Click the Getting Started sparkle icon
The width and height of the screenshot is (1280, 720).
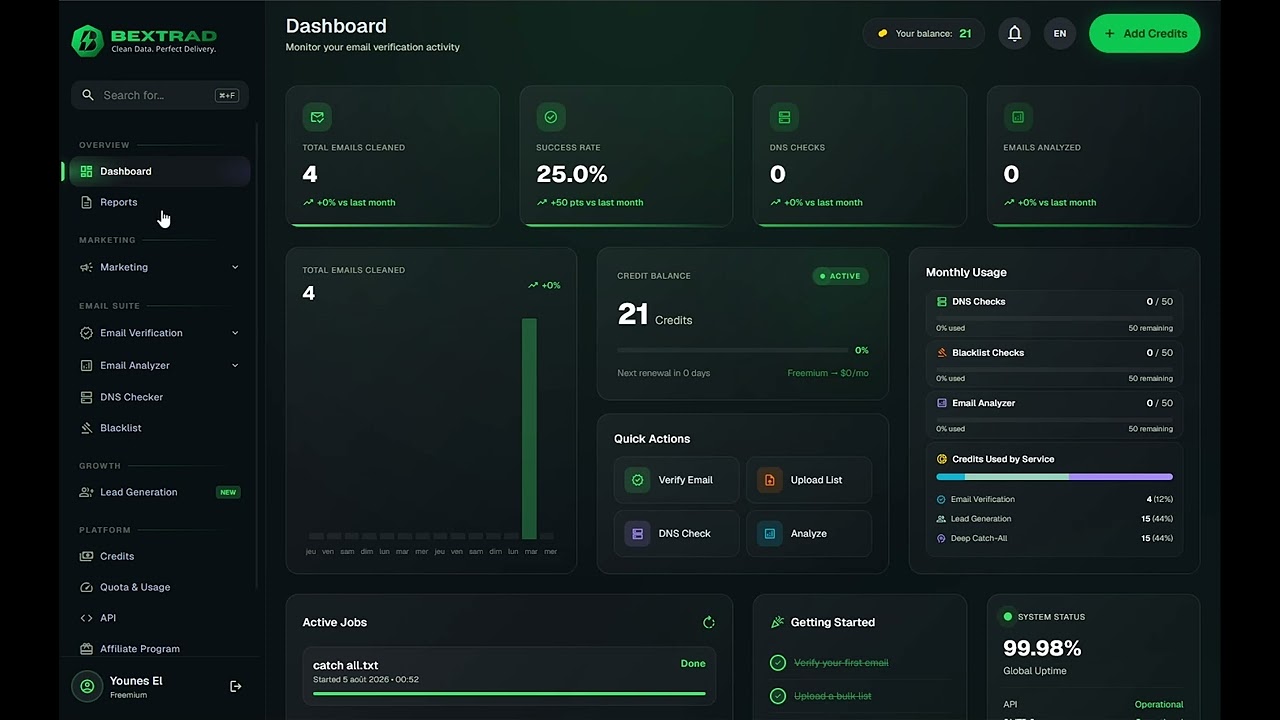pyautogui.click(x=777, y=622)
